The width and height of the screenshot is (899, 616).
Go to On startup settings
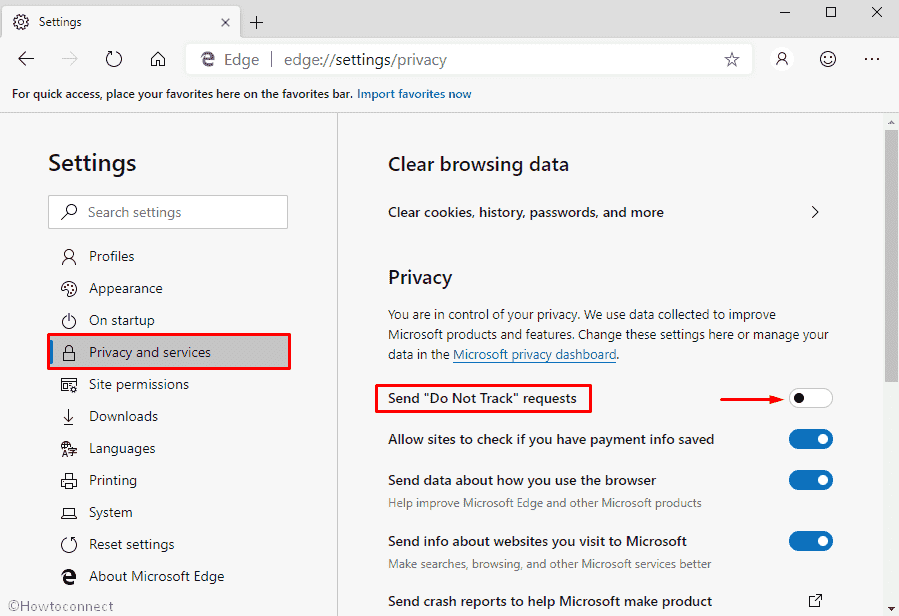[x=122, y=321]
